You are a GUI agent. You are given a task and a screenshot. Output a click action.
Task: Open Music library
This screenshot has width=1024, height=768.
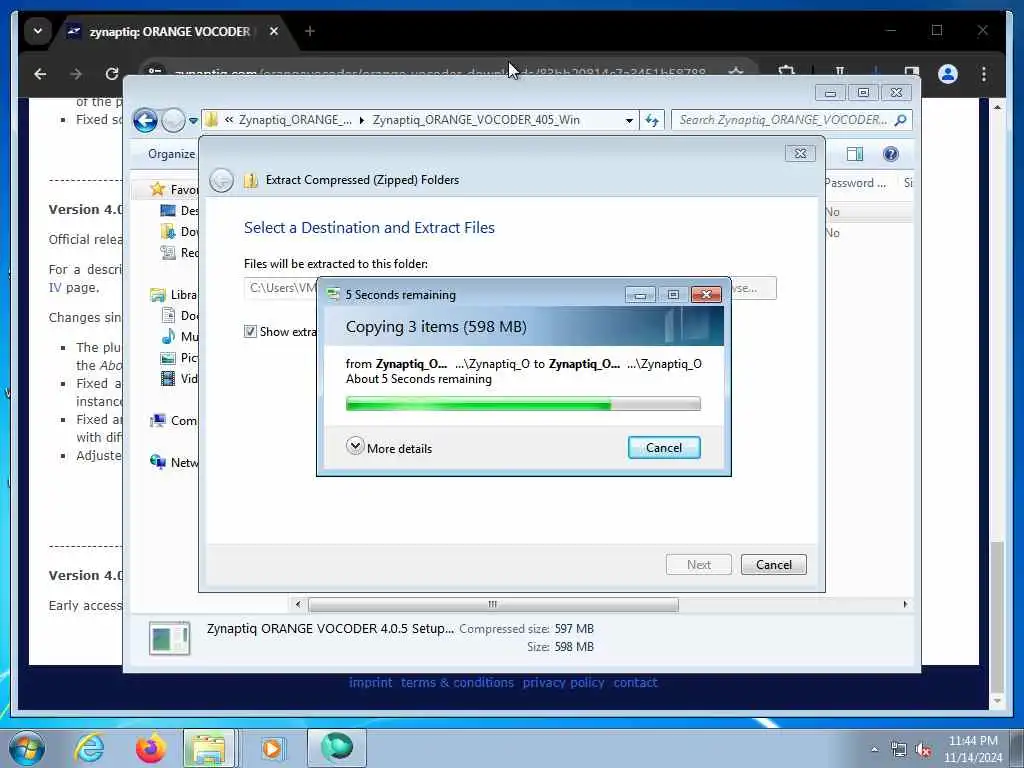tap(180, 336)
